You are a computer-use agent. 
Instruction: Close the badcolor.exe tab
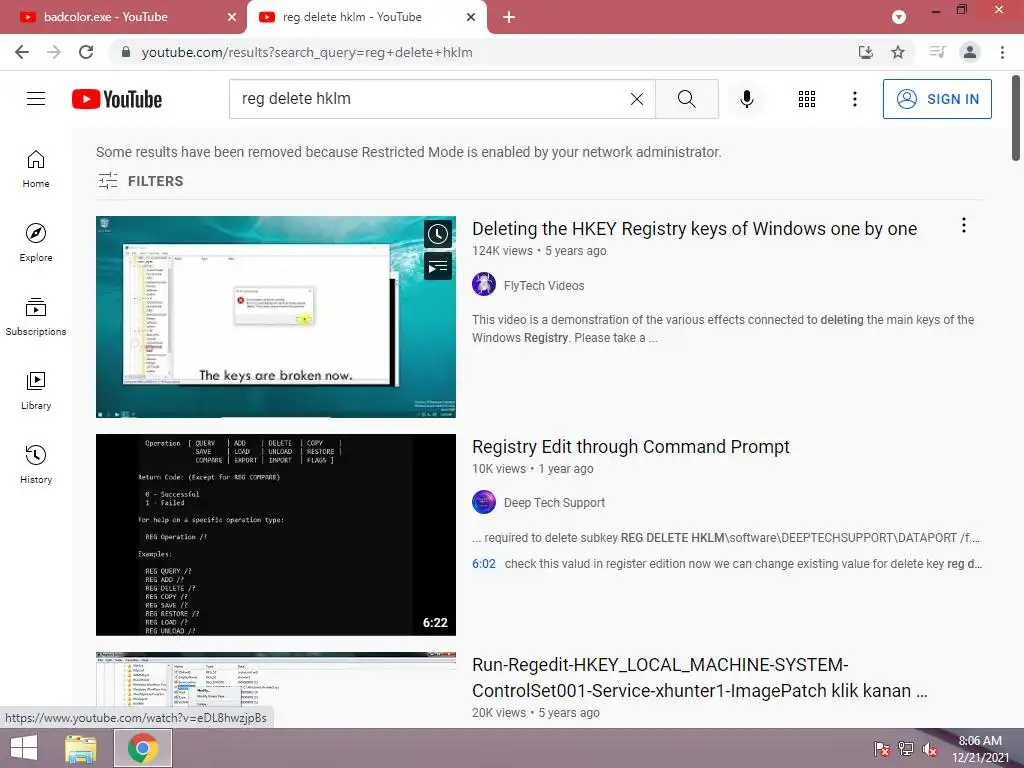tap(232, 17)
